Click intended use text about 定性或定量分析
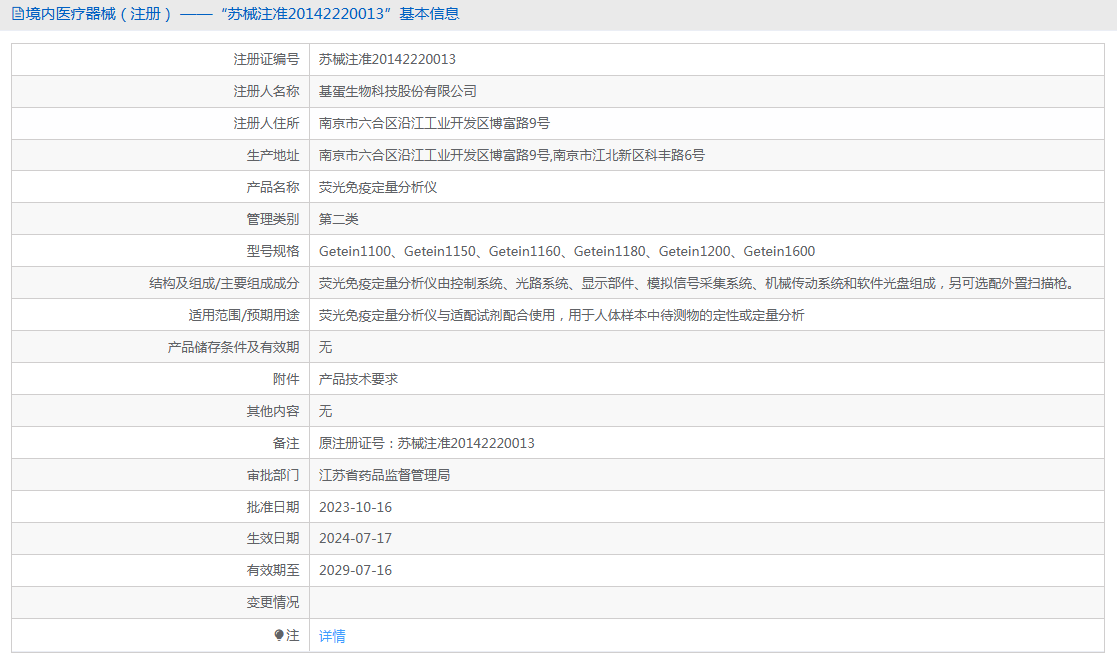The image size is (1117, 656). point(561,316)
